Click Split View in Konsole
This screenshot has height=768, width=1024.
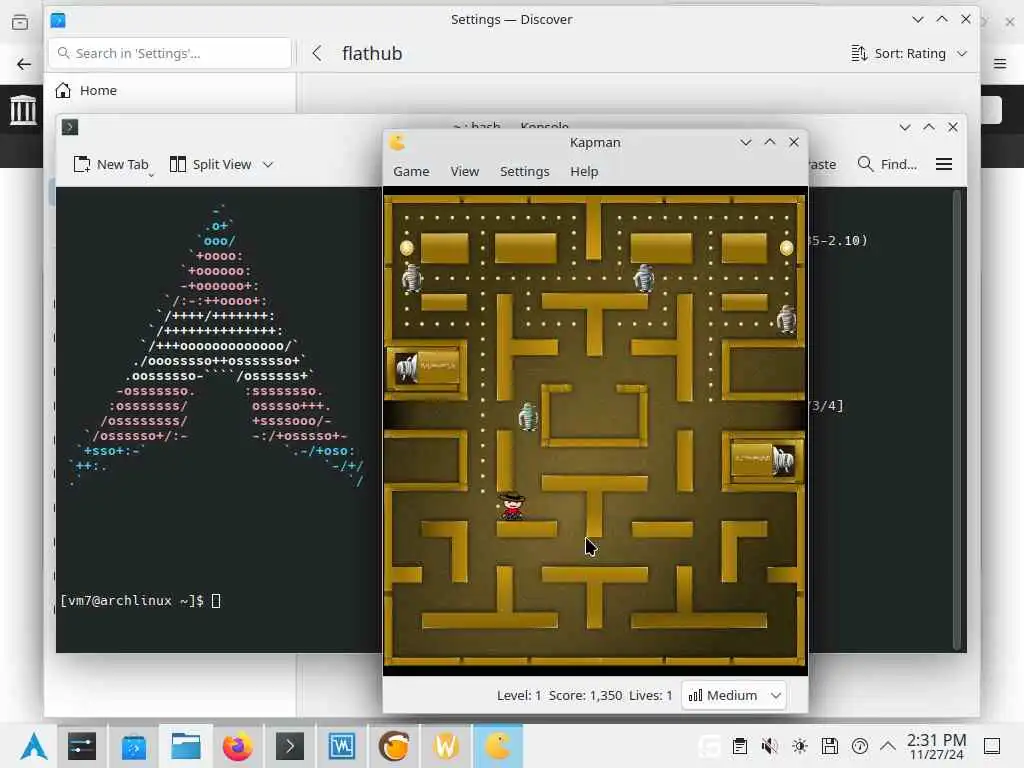(210, 165)
